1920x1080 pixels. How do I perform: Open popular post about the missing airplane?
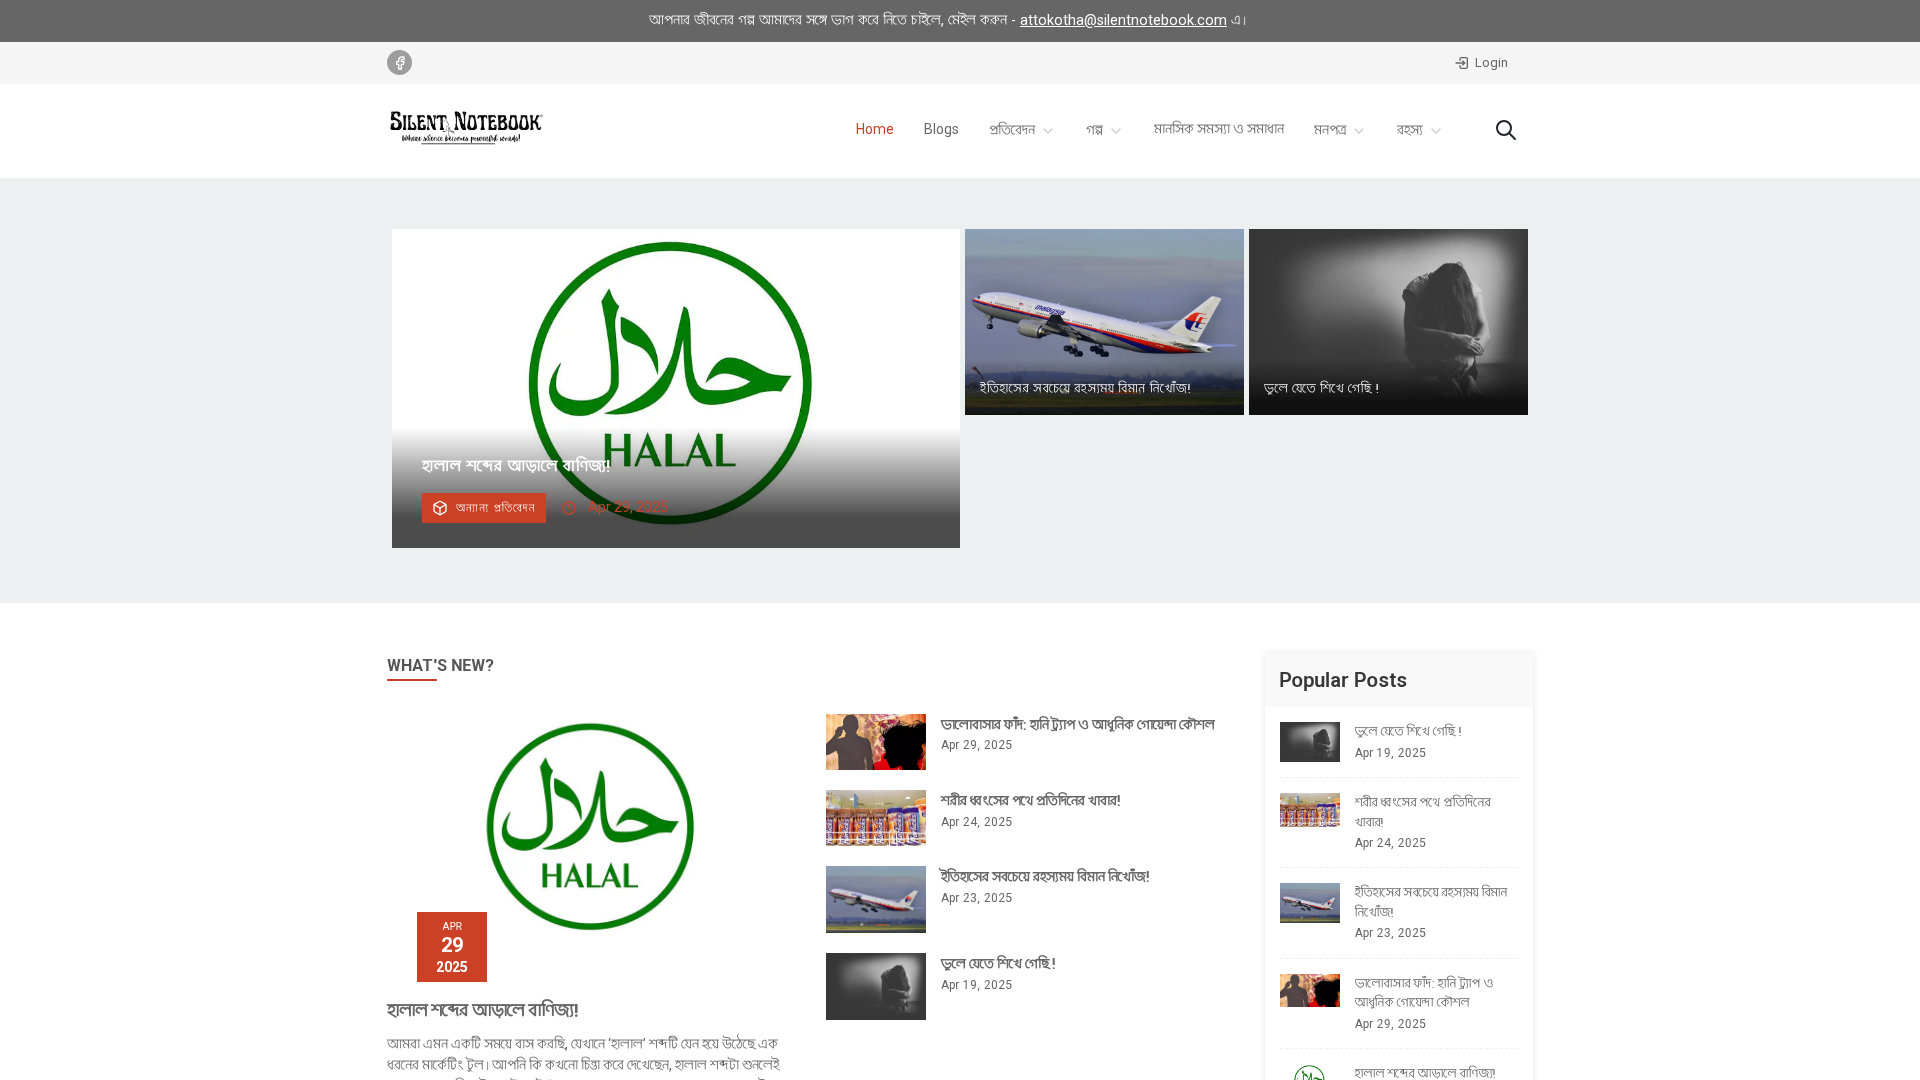1430,902
